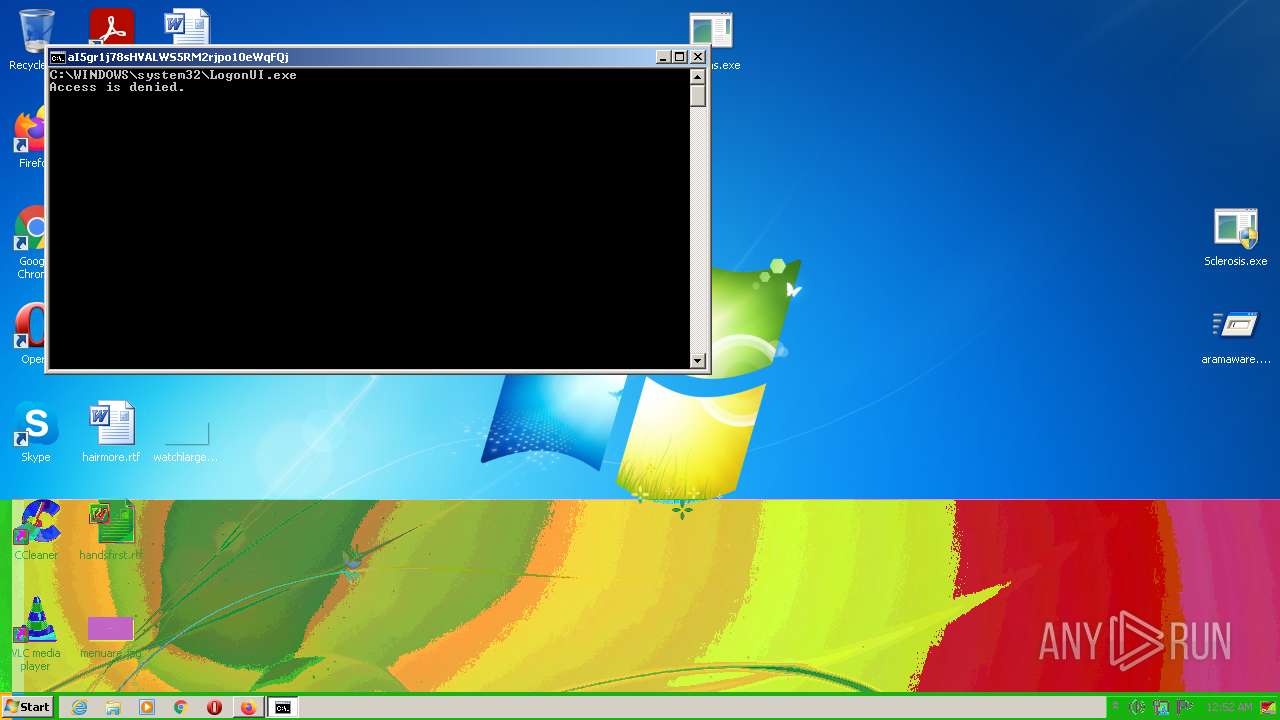Screen dimensions: 1280x720
Task: Open the volume tray icon
Action: pos(1137,707)
